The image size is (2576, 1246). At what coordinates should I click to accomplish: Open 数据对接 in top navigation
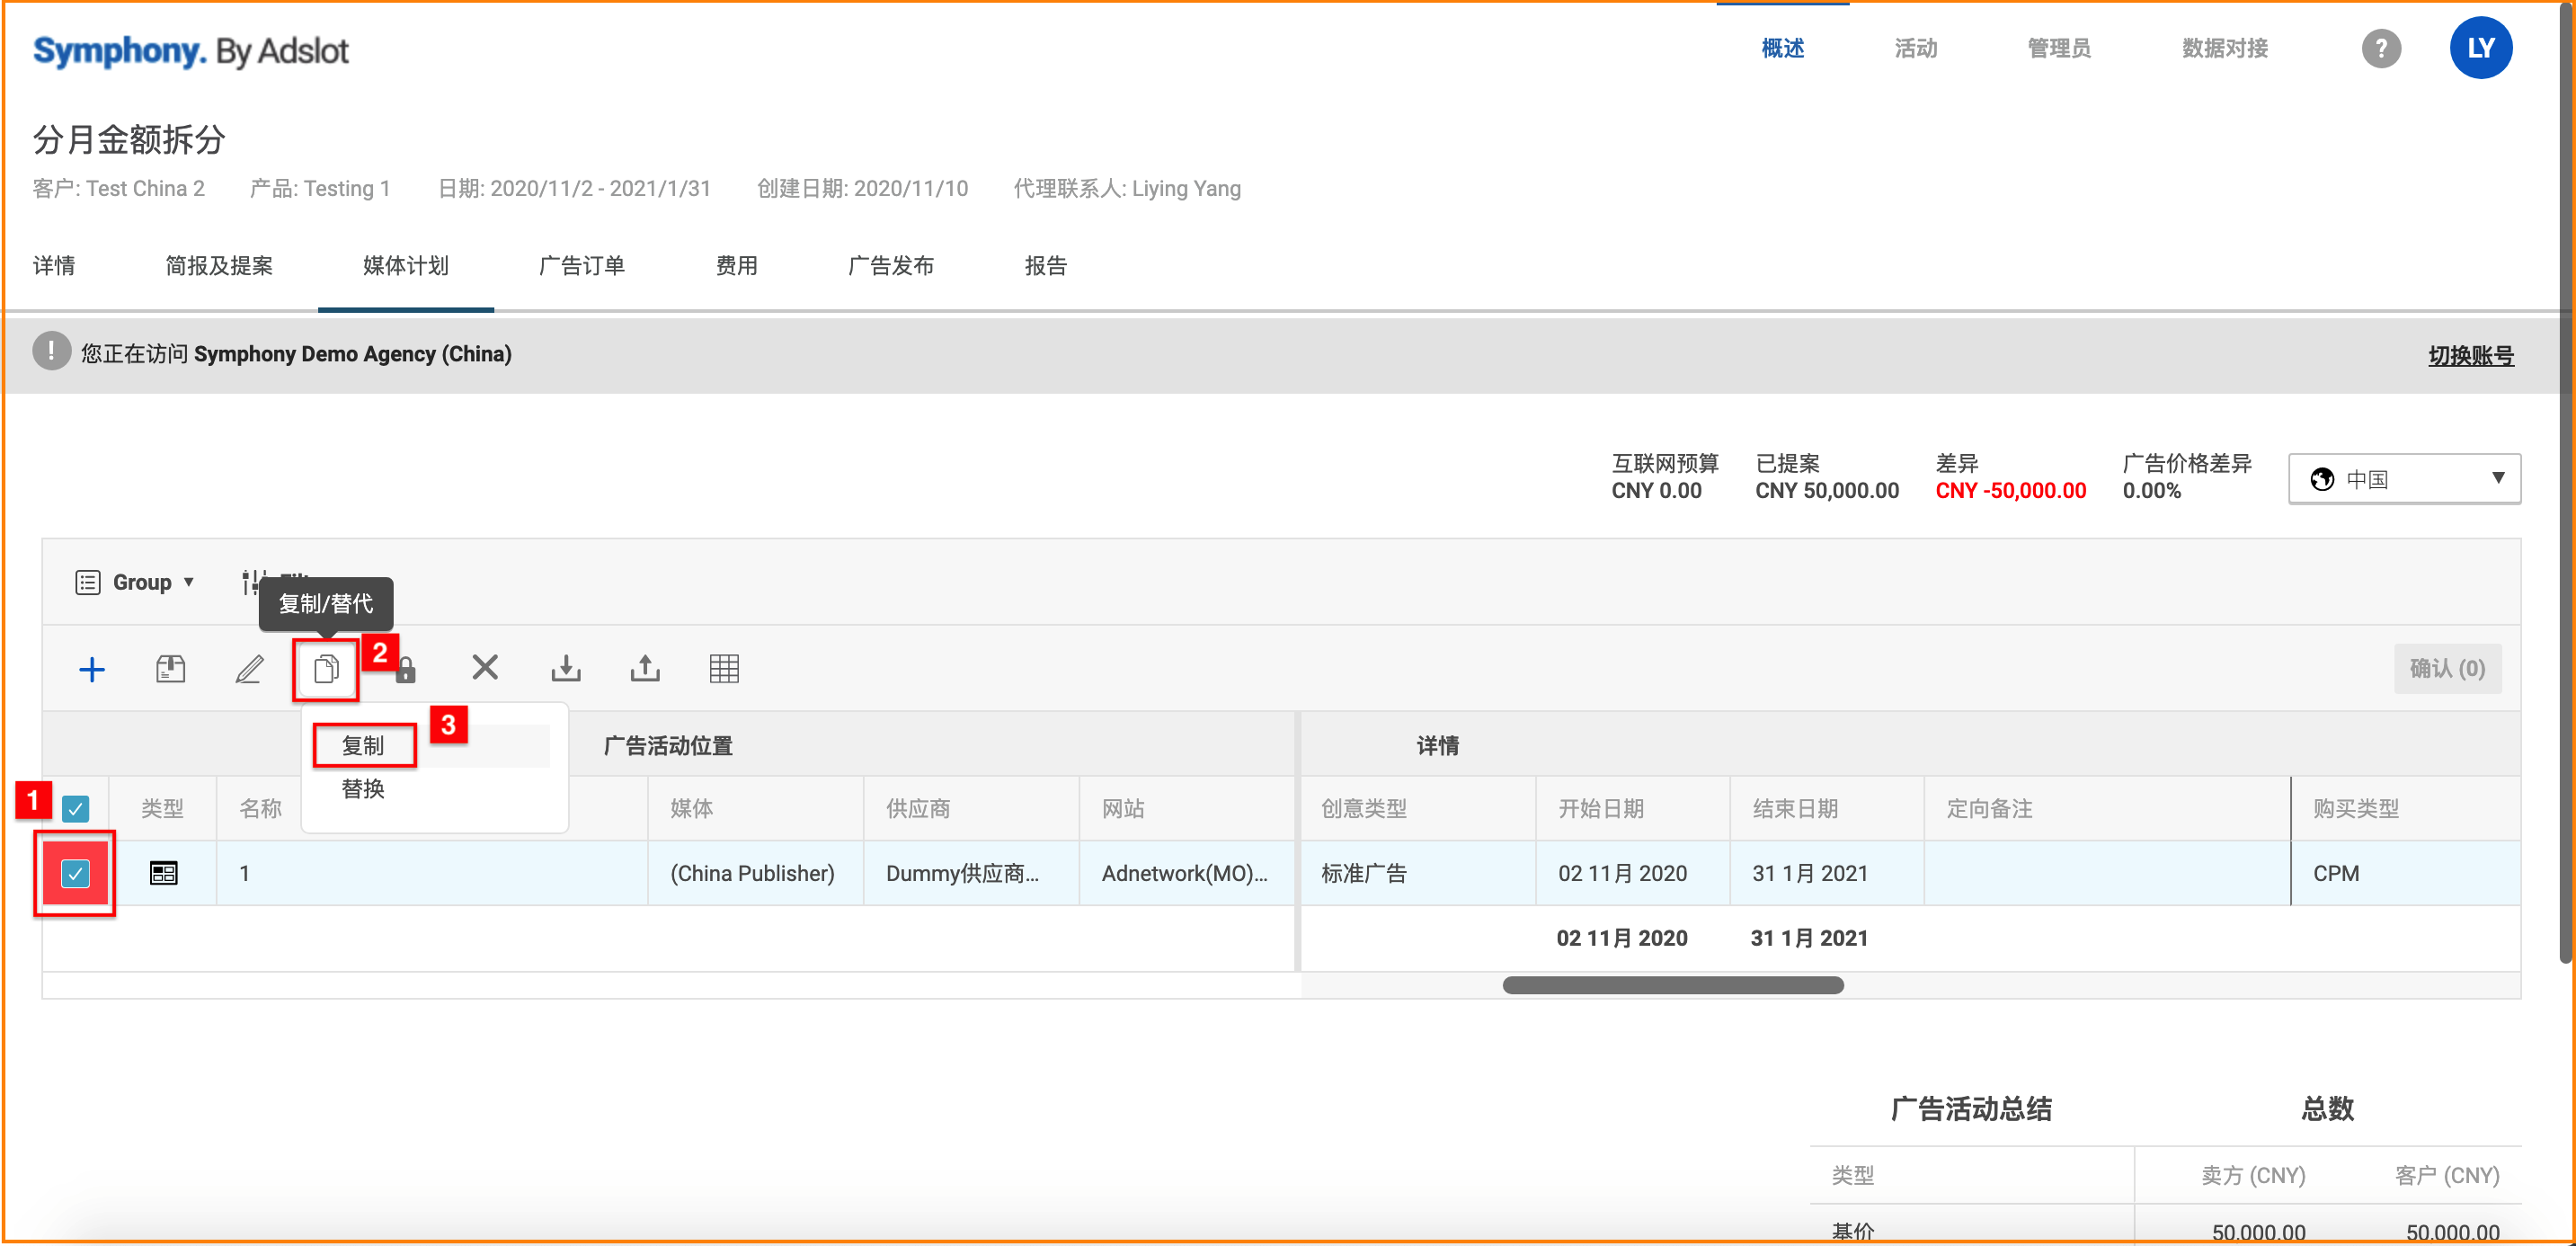pyautogui.click(x=2225, y=48)
